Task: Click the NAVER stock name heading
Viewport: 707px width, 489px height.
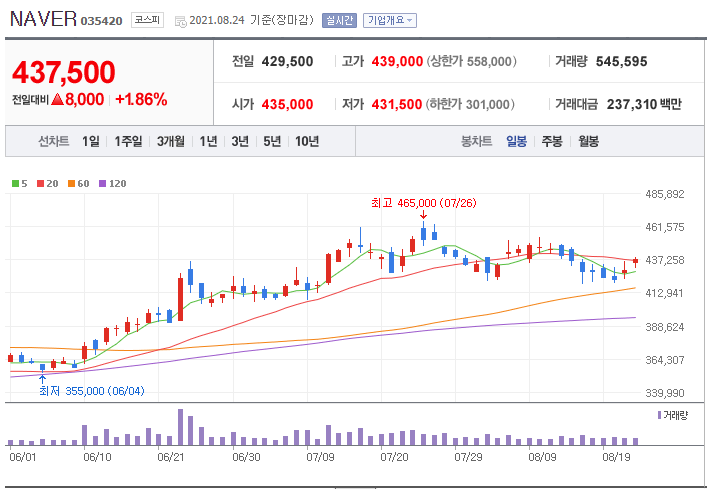Action: point(43,19)
